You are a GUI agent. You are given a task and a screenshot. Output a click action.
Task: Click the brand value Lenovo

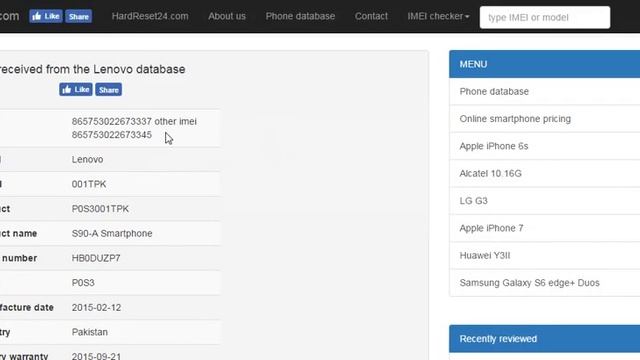pyautogui.click(x=87, y=160)
